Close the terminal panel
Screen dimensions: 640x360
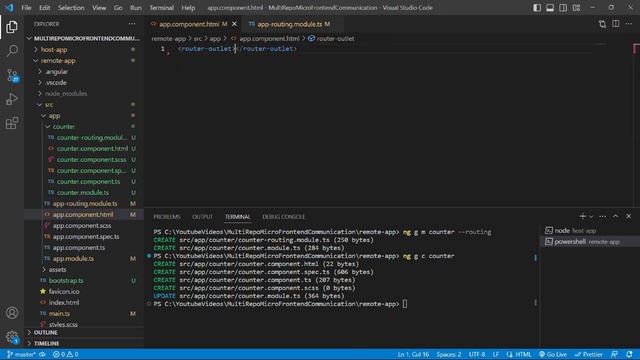(629, 216)
